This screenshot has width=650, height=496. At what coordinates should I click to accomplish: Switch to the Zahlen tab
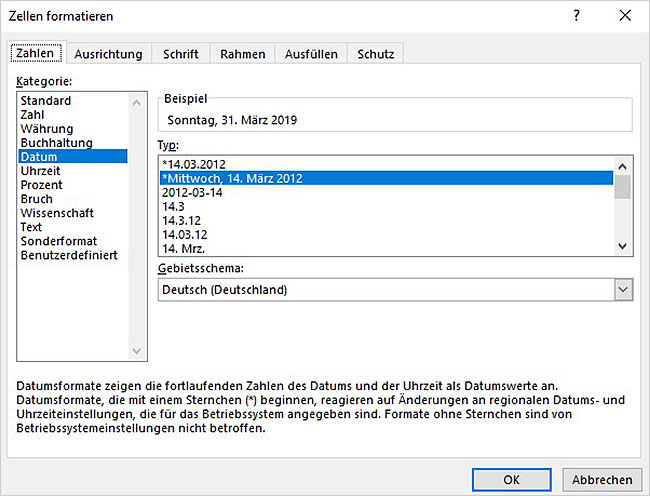36,53
